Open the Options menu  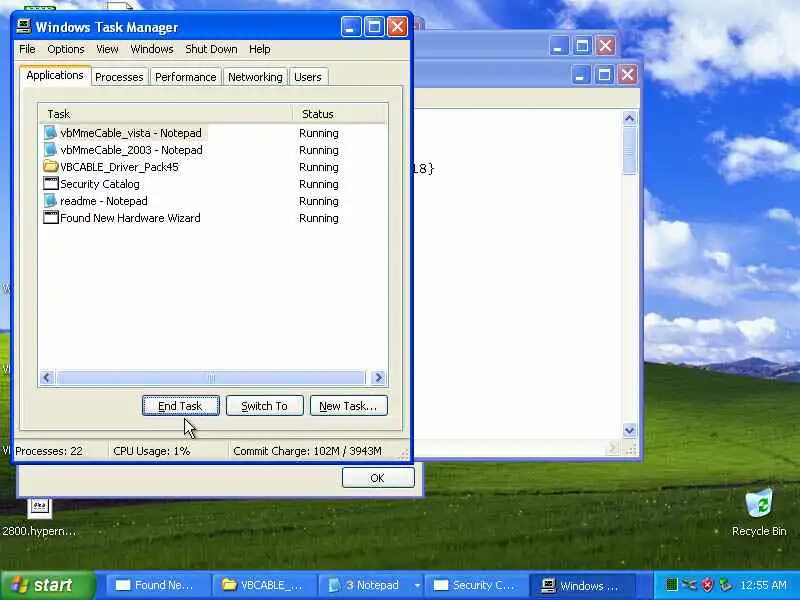tap(66, 49)
